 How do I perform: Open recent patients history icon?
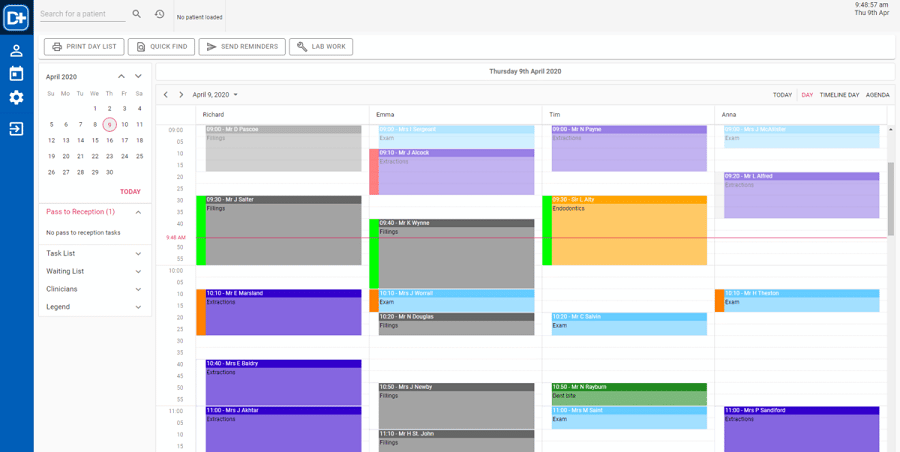pyautogui.click(x=160, y=14)
